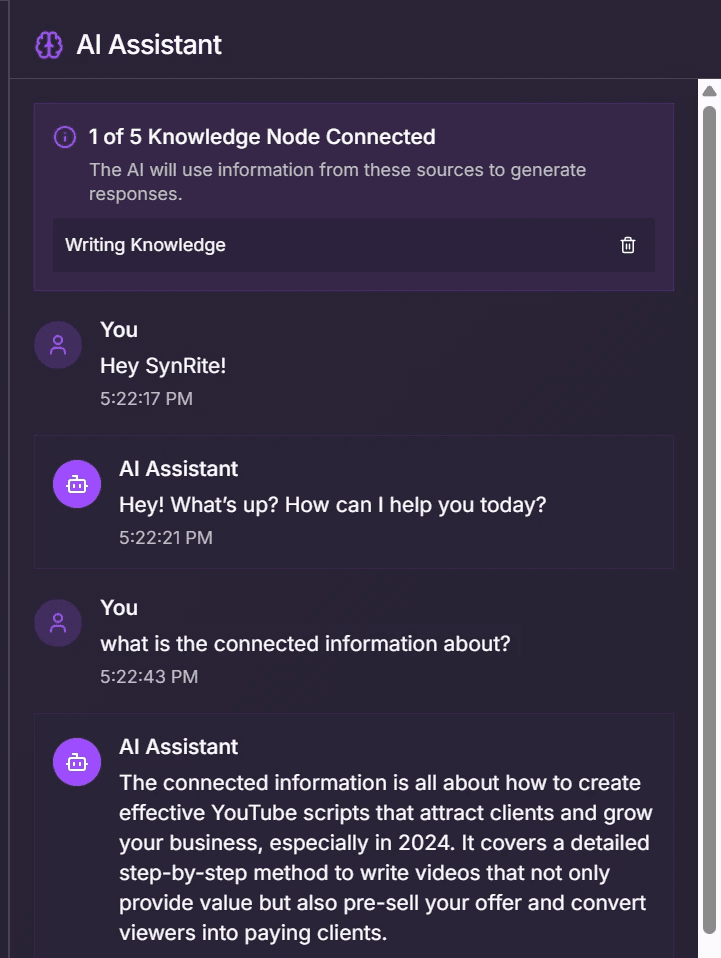Click the assistant's YouTube scripts response text
Image resolution: width=721 pixels, height=958 pixels.
point(386,858)
